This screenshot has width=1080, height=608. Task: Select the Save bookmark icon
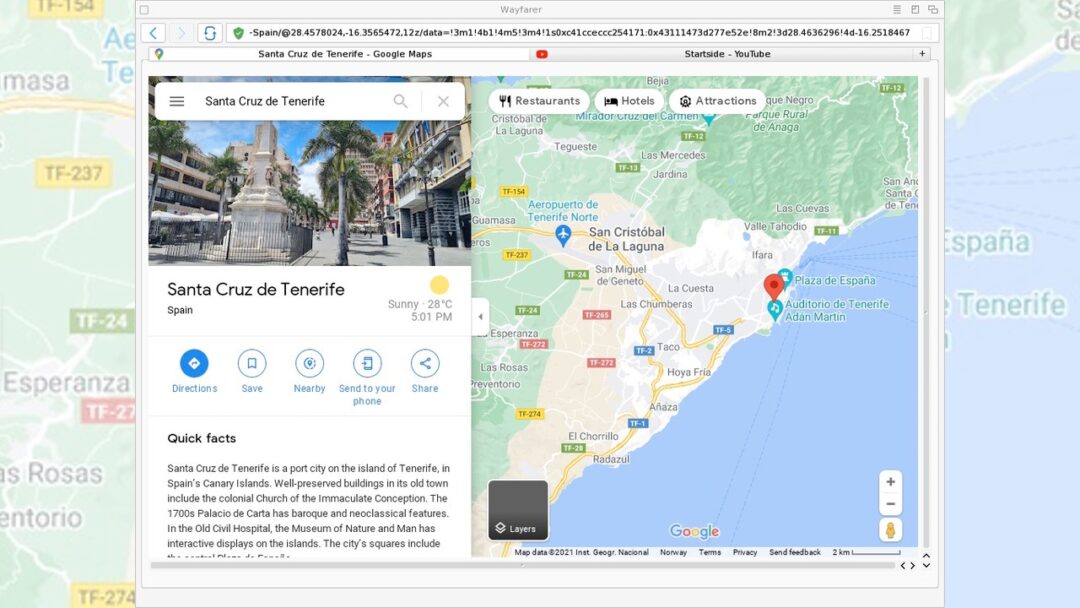click(251, 364)
